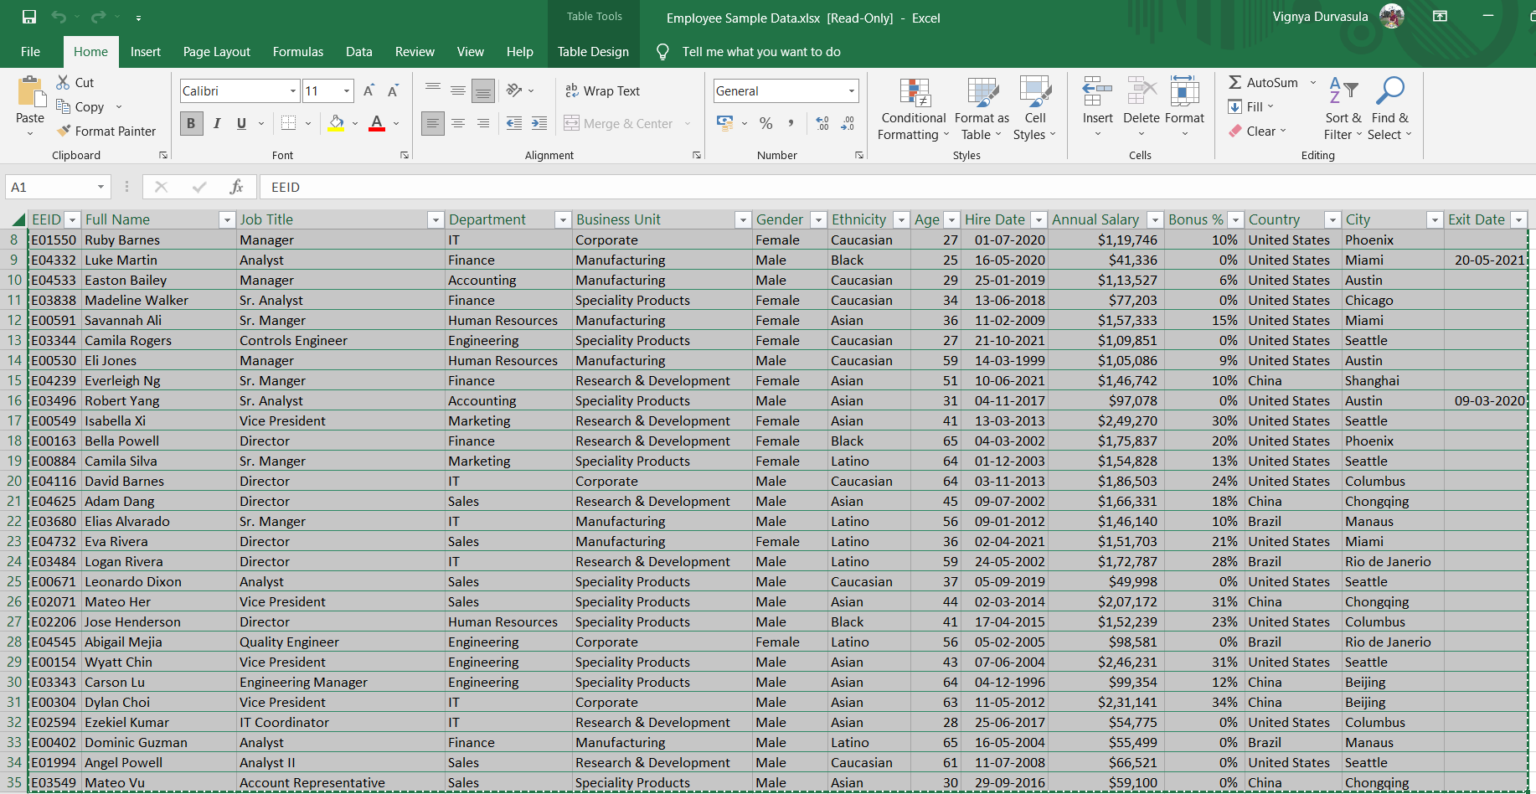1536x794 pixels.
Task: Click Increase Font Size icon
Action: (x=369, y=91)
